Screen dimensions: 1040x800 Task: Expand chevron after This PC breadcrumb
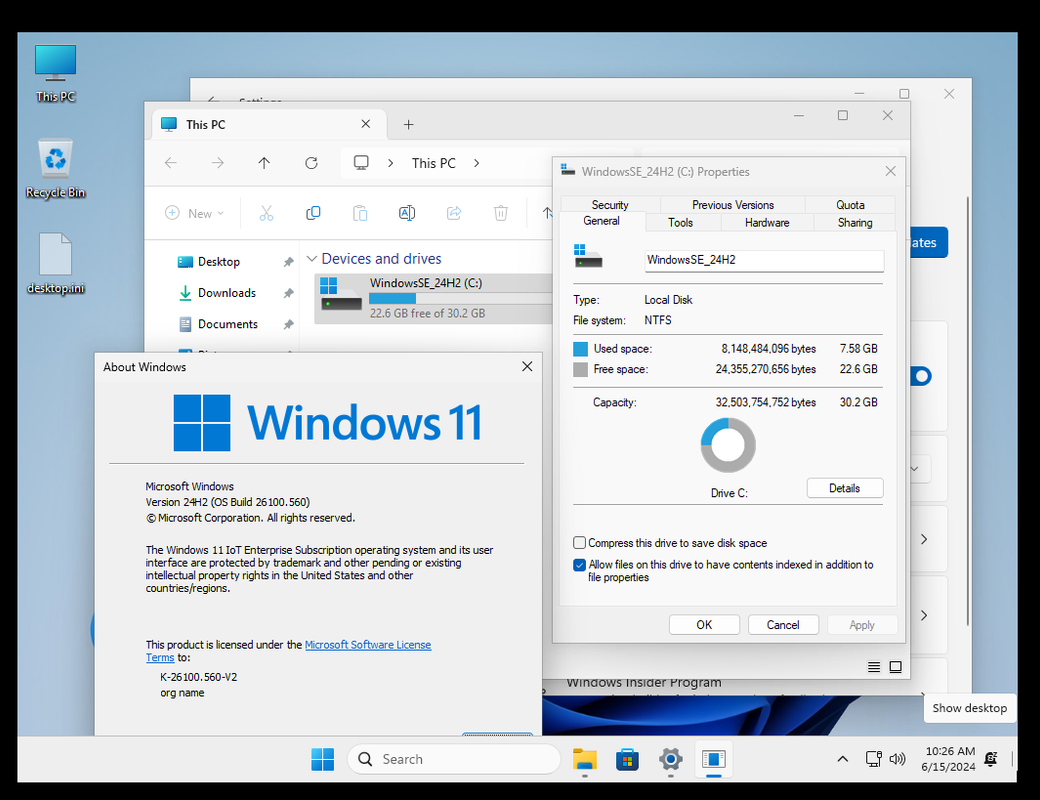(x=476, y=163)
